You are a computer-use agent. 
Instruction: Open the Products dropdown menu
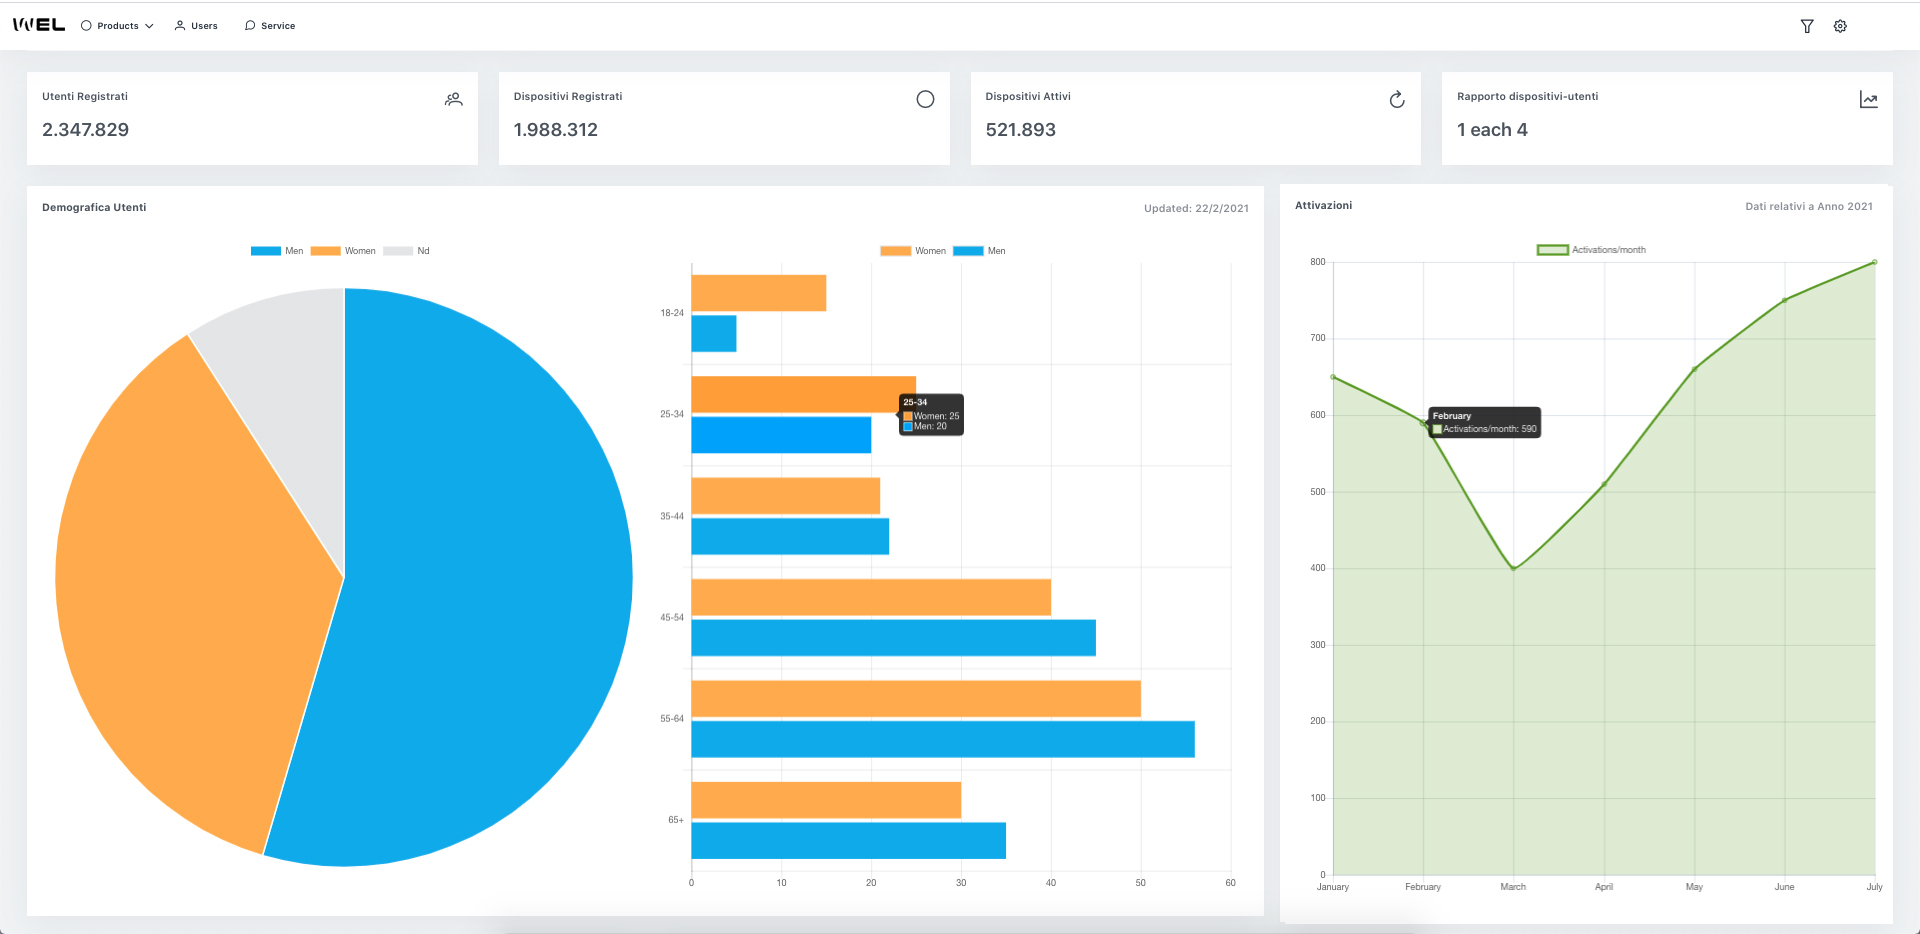point(117,26)
